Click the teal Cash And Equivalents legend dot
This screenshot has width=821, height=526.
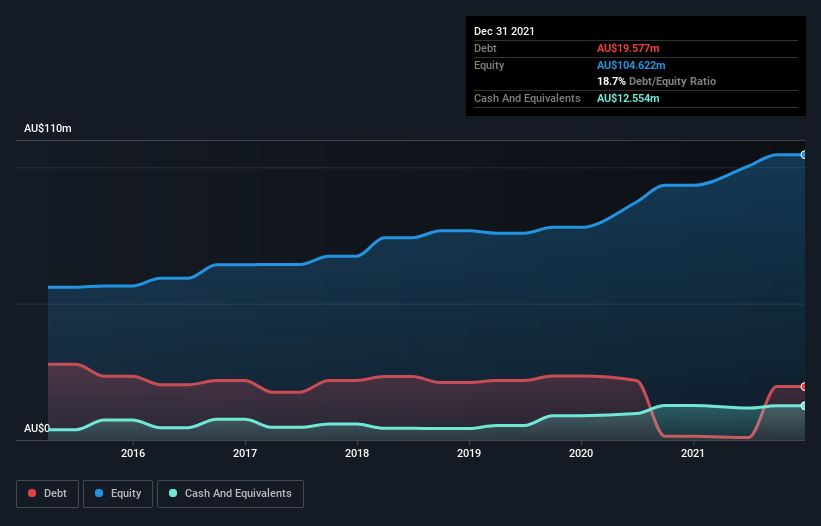click(x=173, y=493)
